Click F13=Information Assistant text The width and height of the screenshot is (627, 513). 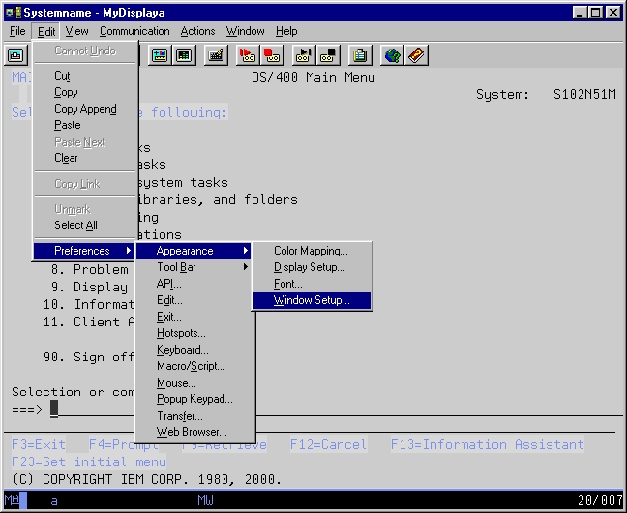pyautogui.click(x=487, y=444)
